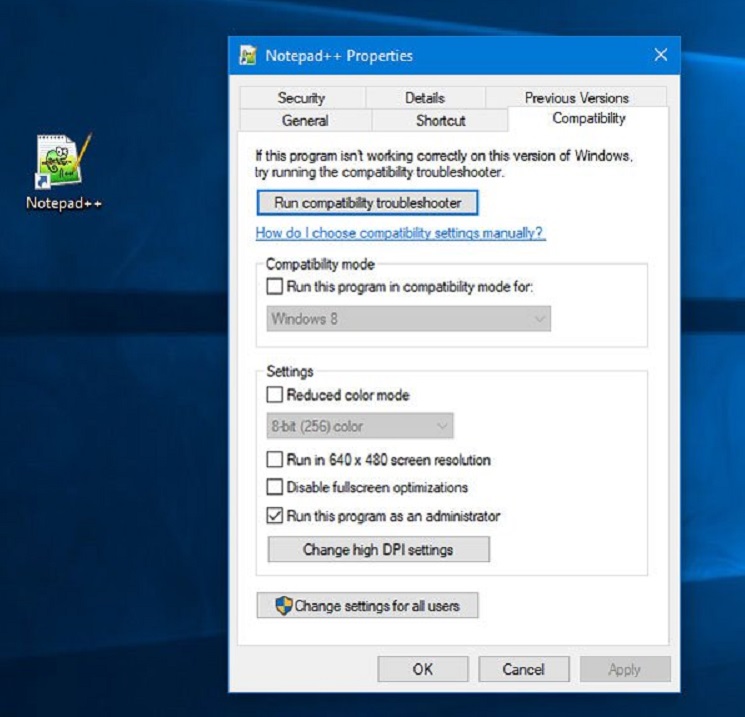Switch to the General tab

coord(305,120)
